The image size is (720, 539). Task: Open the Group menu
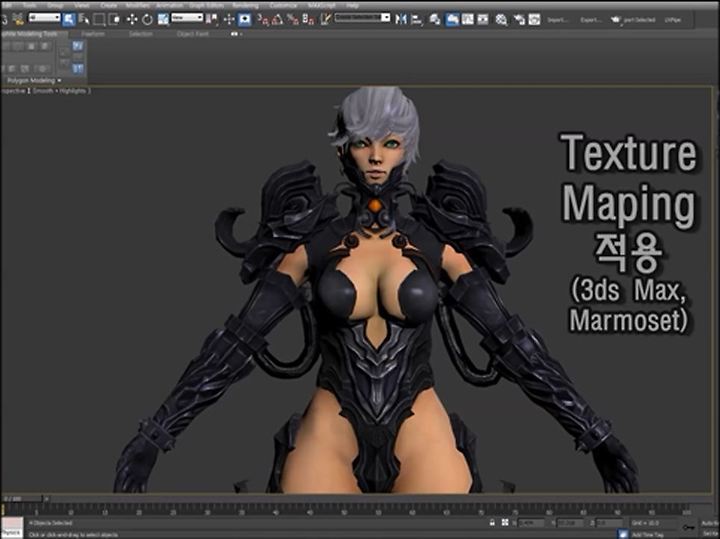(55, 6)
